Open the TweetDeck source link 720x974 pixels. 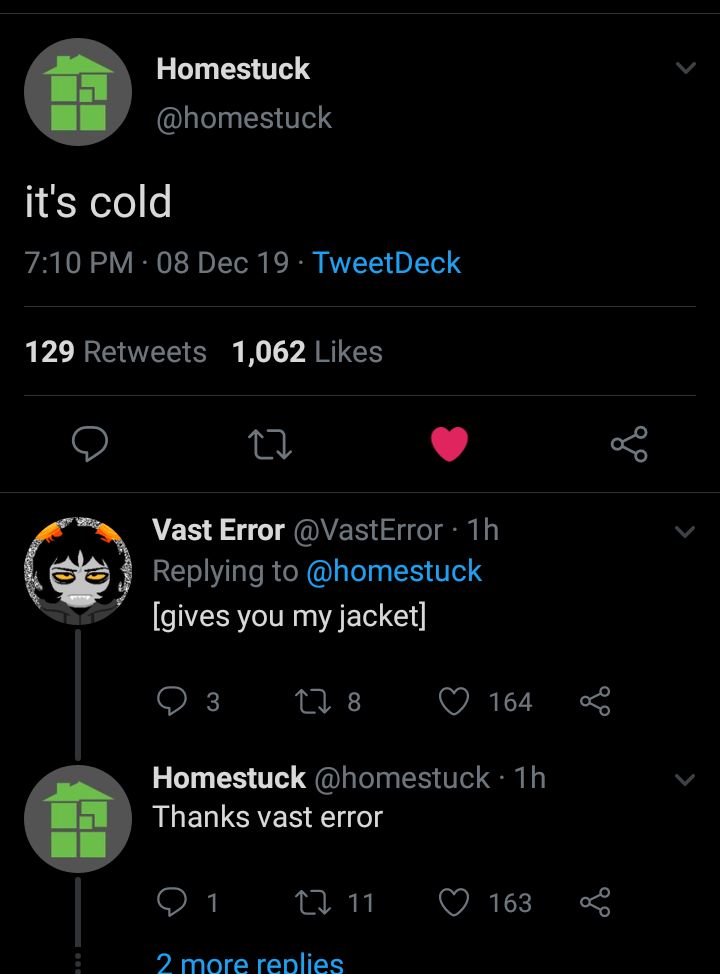click(x=386, y=263)
